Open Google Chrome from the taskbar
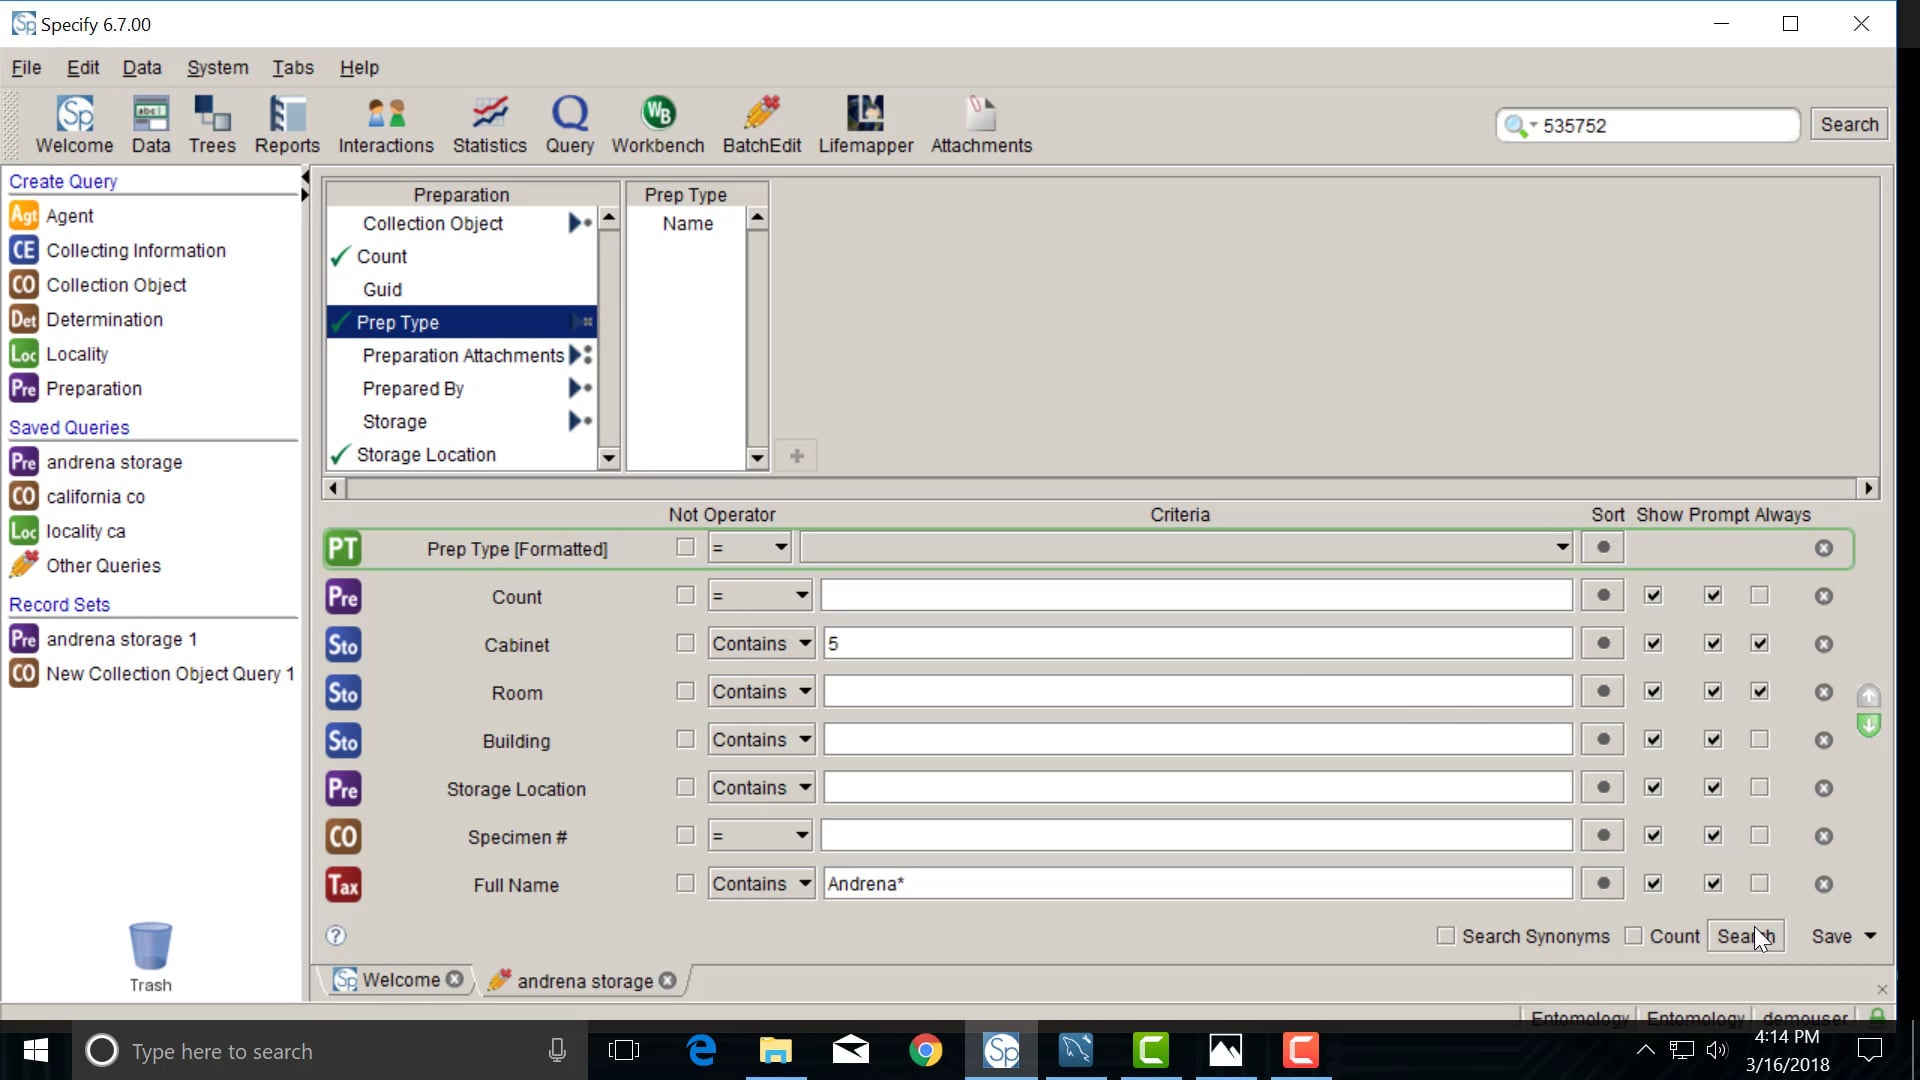This screenshot has width=1920, height=1080. (926, 1051)
